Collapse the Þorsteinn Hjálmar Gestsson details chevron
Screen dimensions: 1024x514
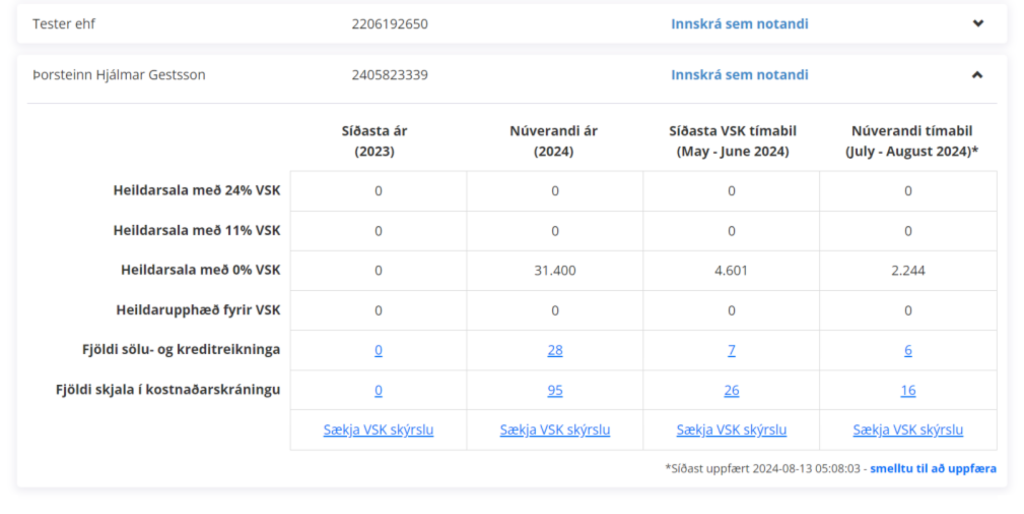pos(978,75)
